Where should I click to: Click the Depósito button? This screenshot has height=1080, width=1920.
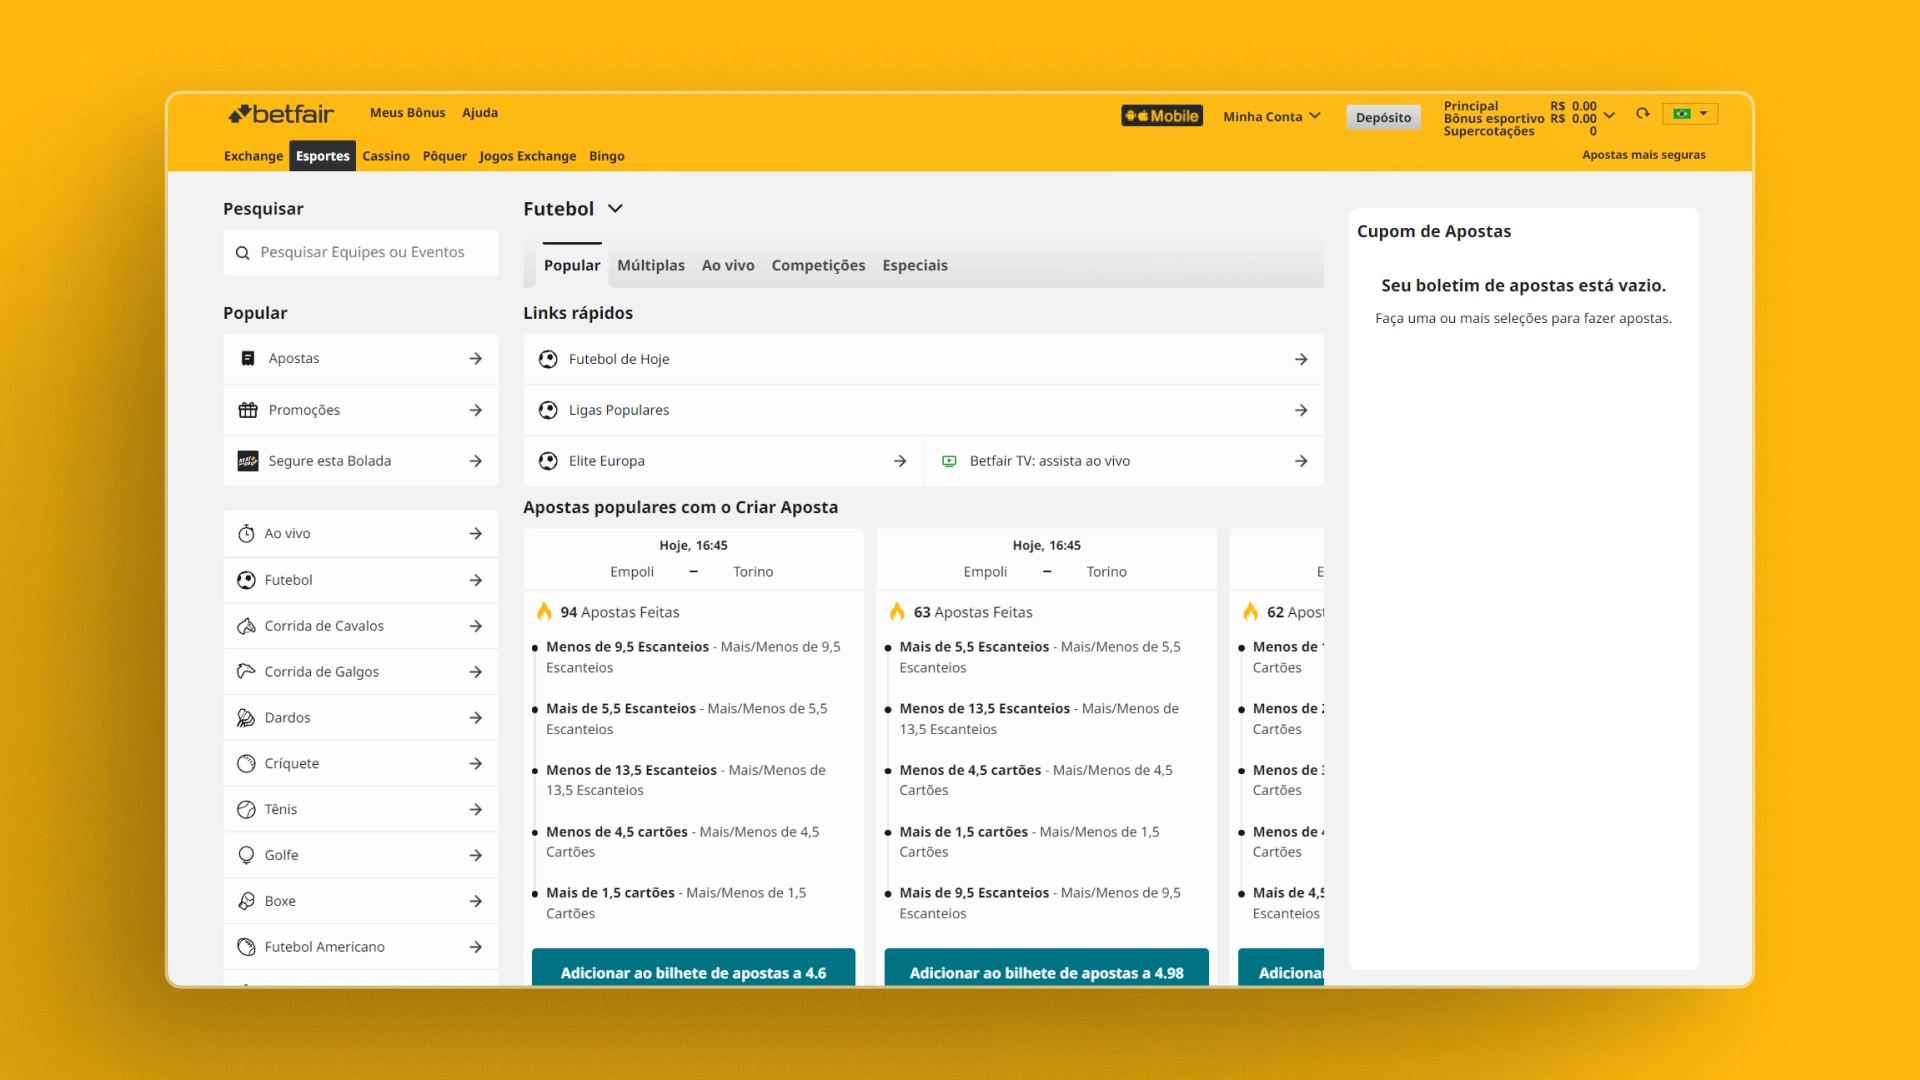[x=1383, y=118]
